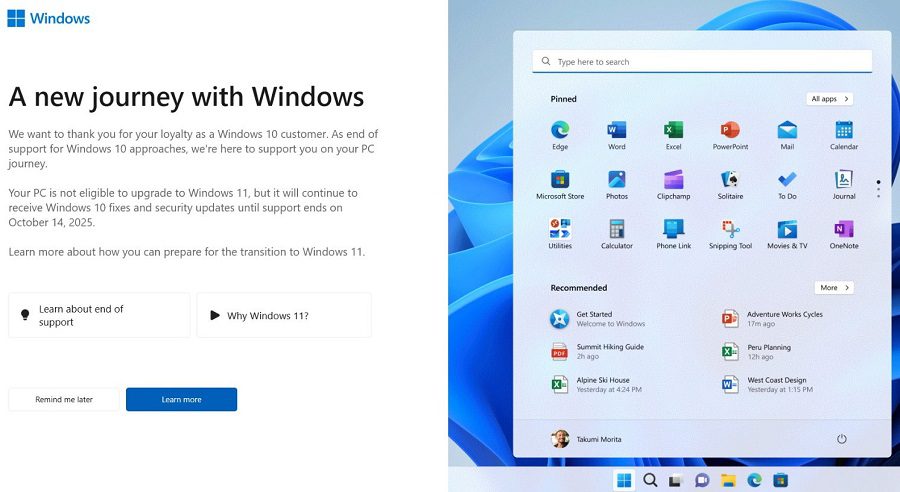Expand More recommended items
Image resolution: width=900 pixels, height=492 pixels.
tap(834, 288)
